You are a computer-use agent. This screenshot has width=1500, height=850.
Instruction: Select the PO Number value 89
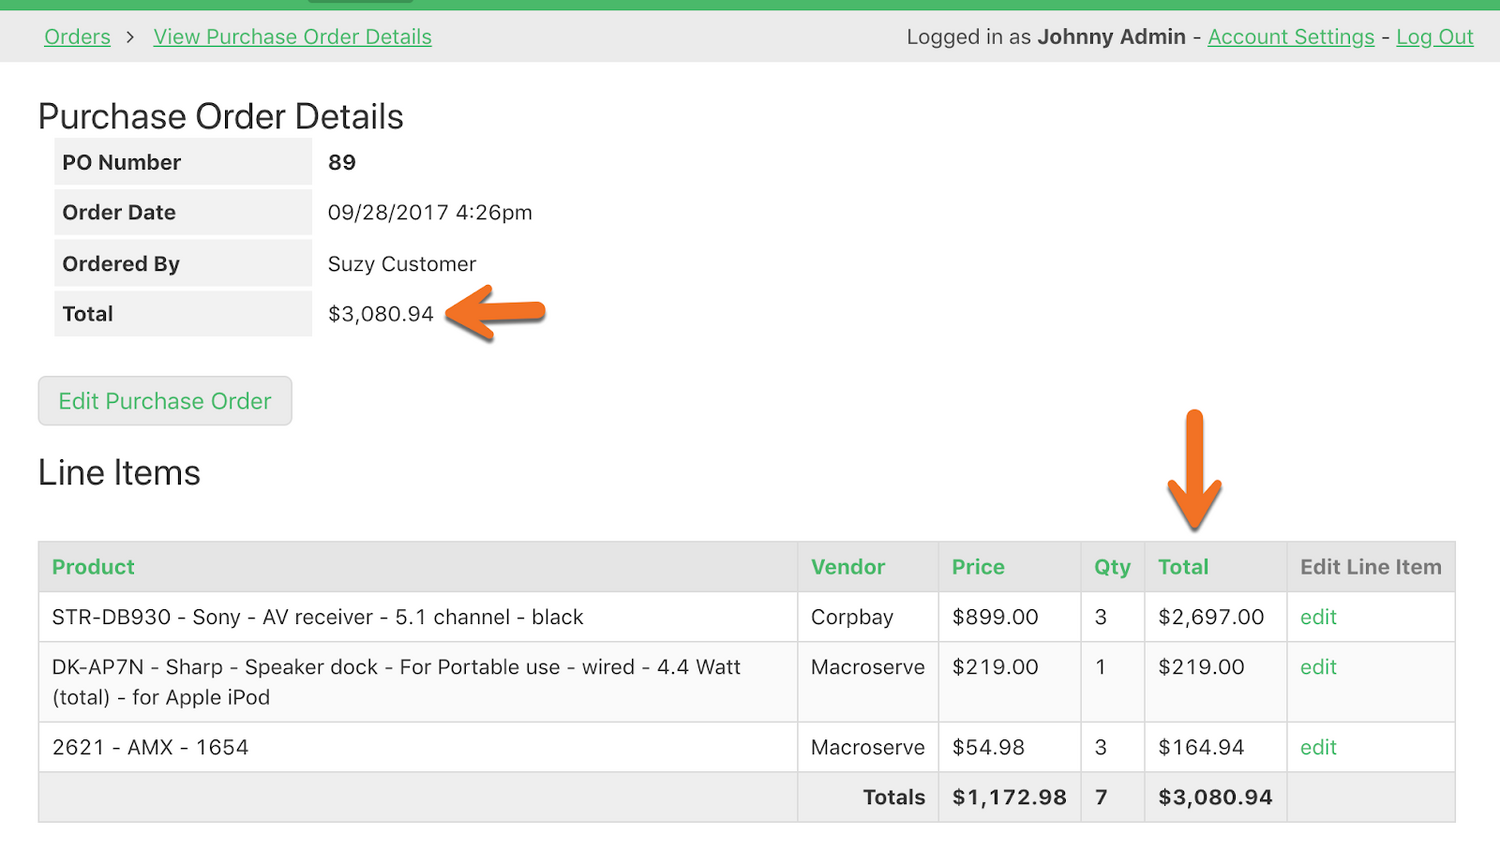(x=342, y=162)
